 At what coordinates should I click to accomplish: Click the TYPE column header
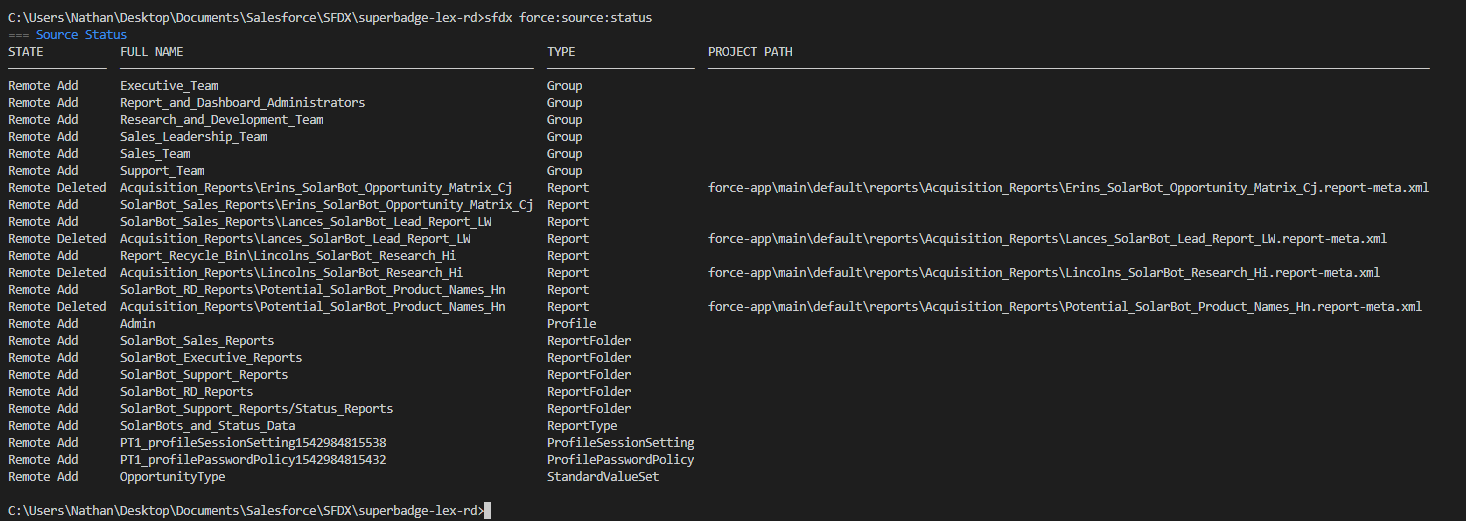pyautogui.click(x=561, y=52)
